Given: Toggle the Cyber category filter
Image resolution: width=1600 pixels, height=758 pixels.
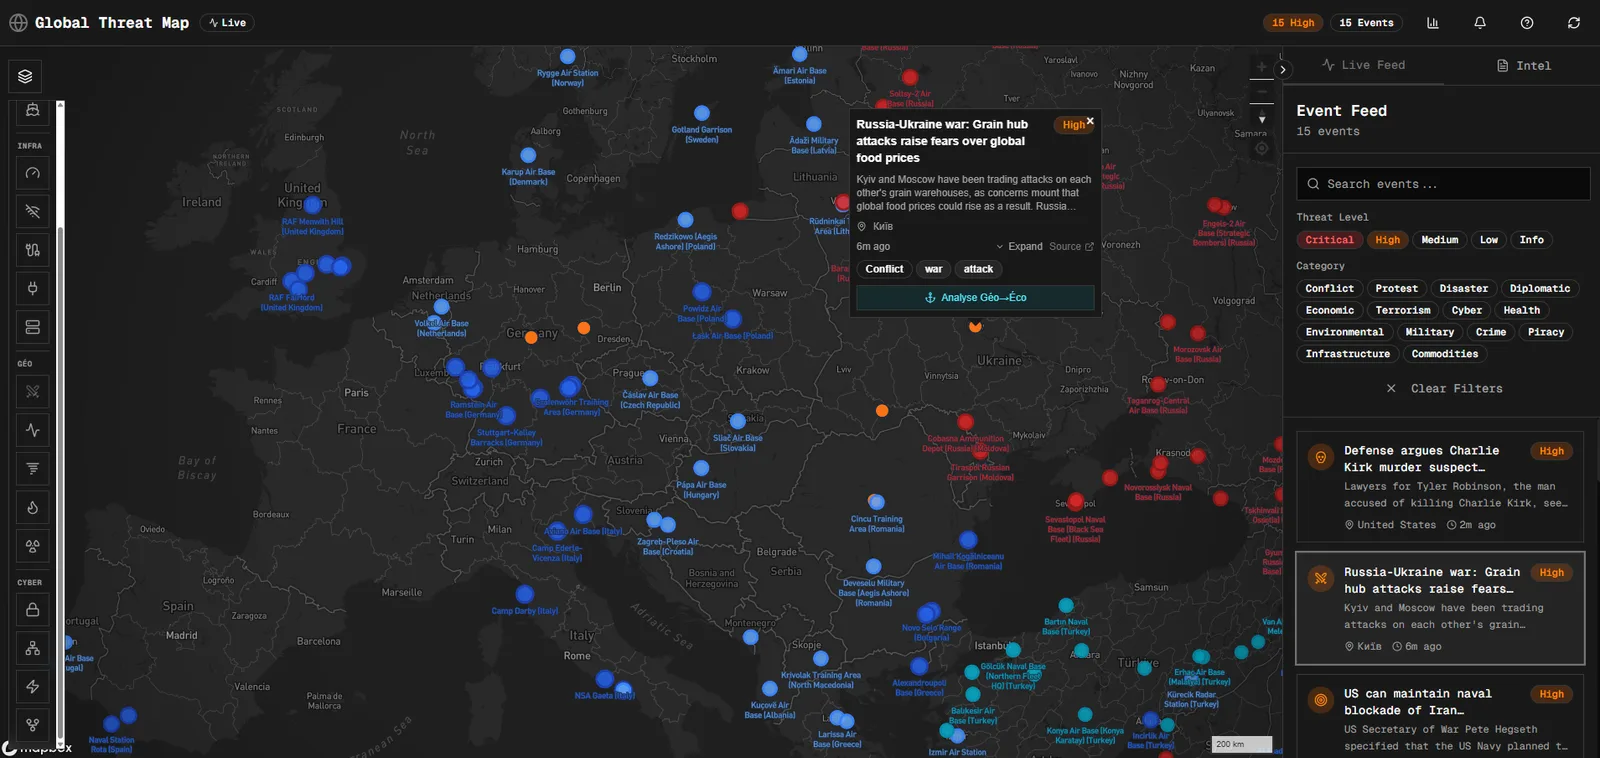Looking at the screenshot, I should 1466,311.
